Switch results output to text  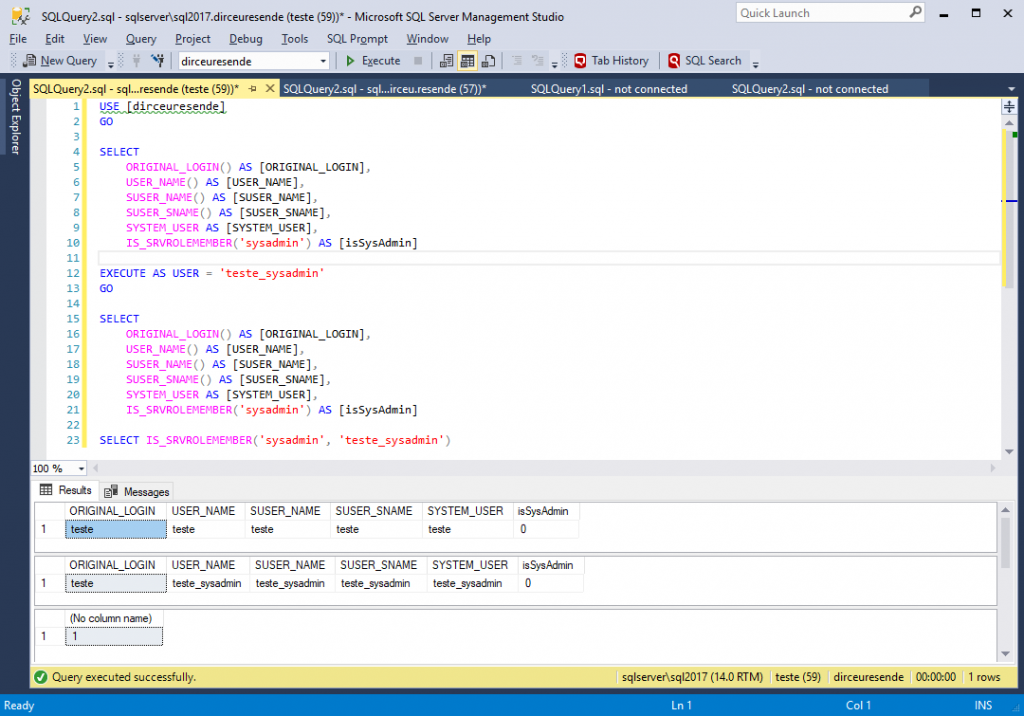coord(445,61)
